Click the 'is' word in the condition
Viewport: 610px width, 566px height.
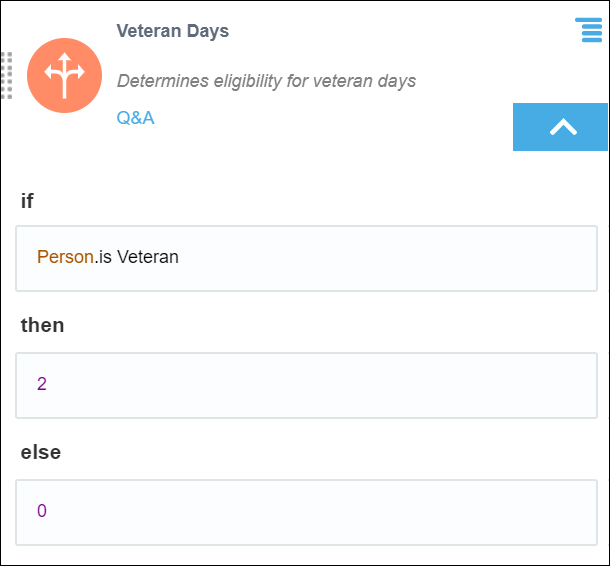(105, 257)
